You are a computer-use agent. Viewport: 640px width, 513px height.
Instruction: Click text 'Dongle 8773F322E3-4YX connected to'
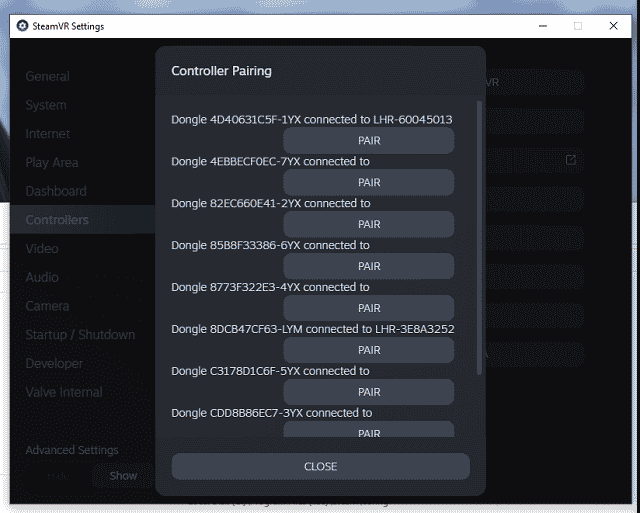[x=270, y=287]
